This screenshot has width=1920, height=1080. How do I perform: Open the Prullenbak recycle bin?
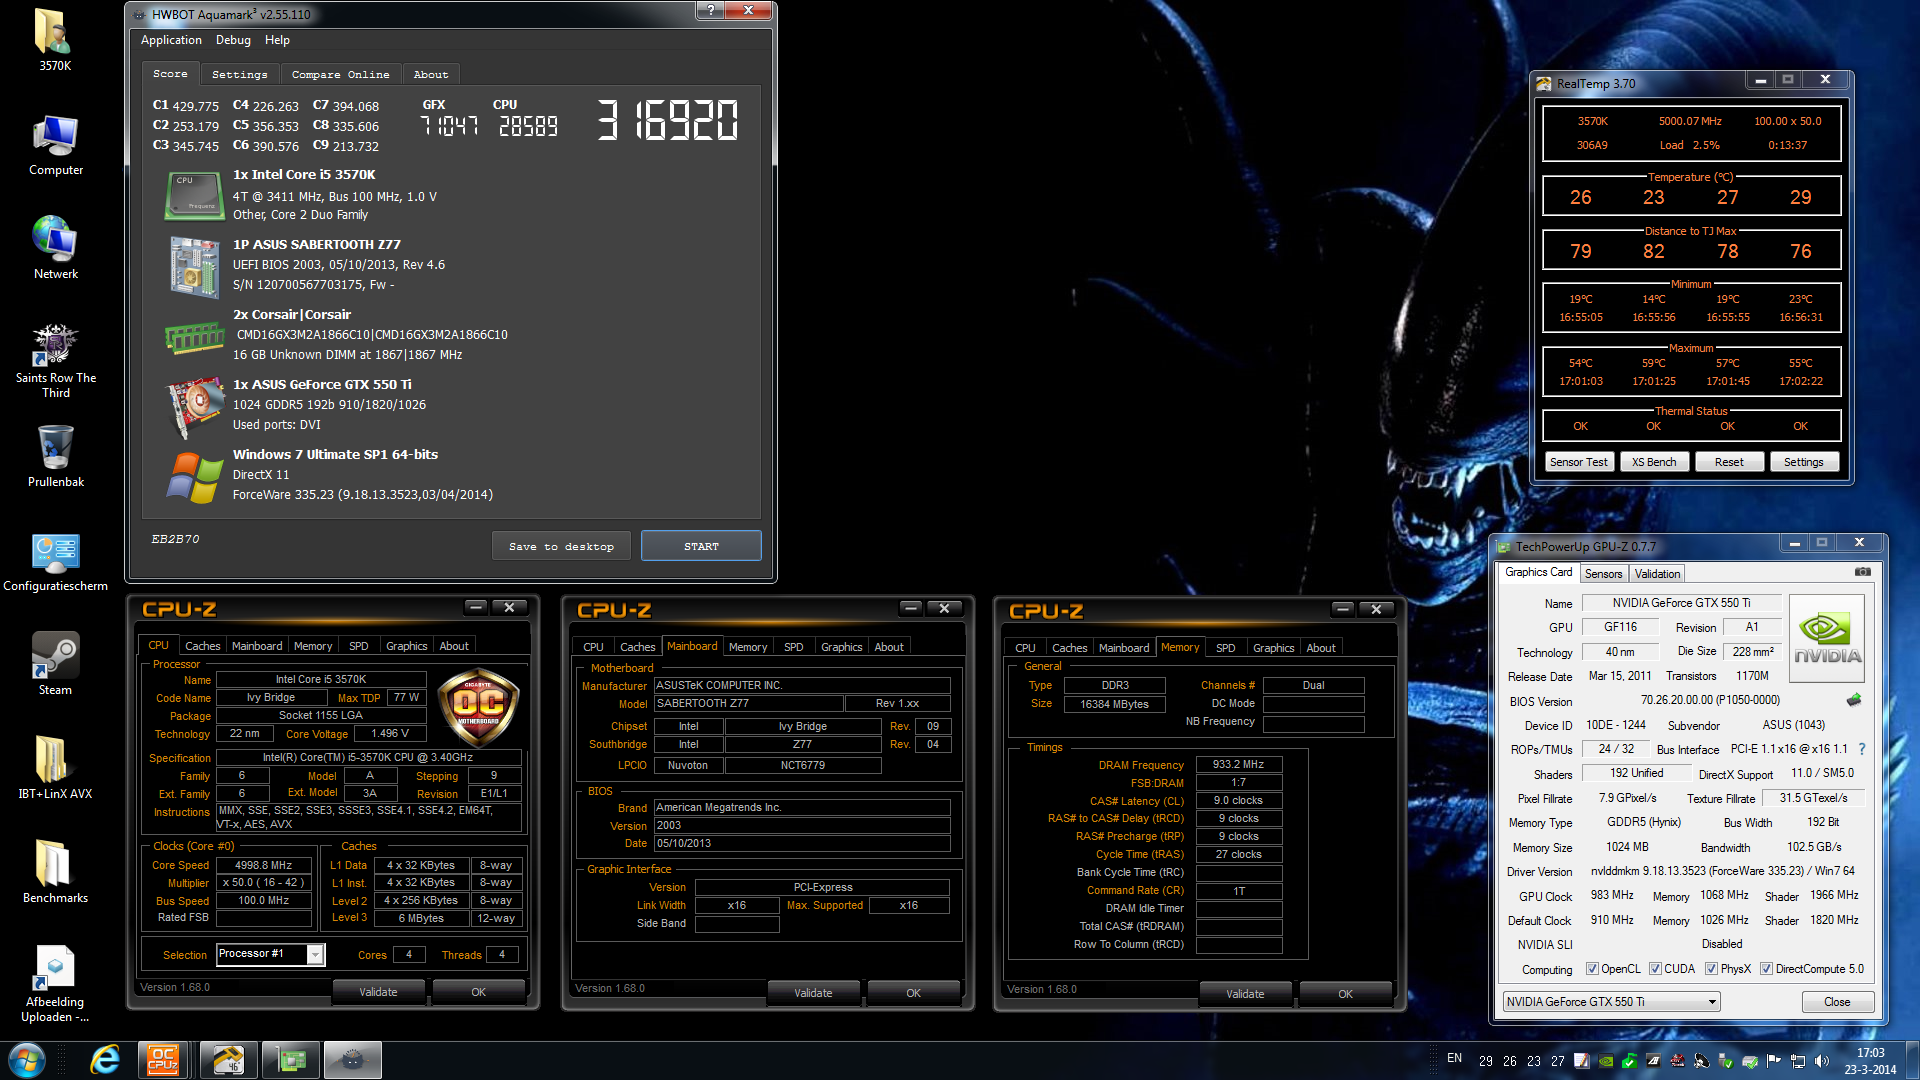pos(55,456)
